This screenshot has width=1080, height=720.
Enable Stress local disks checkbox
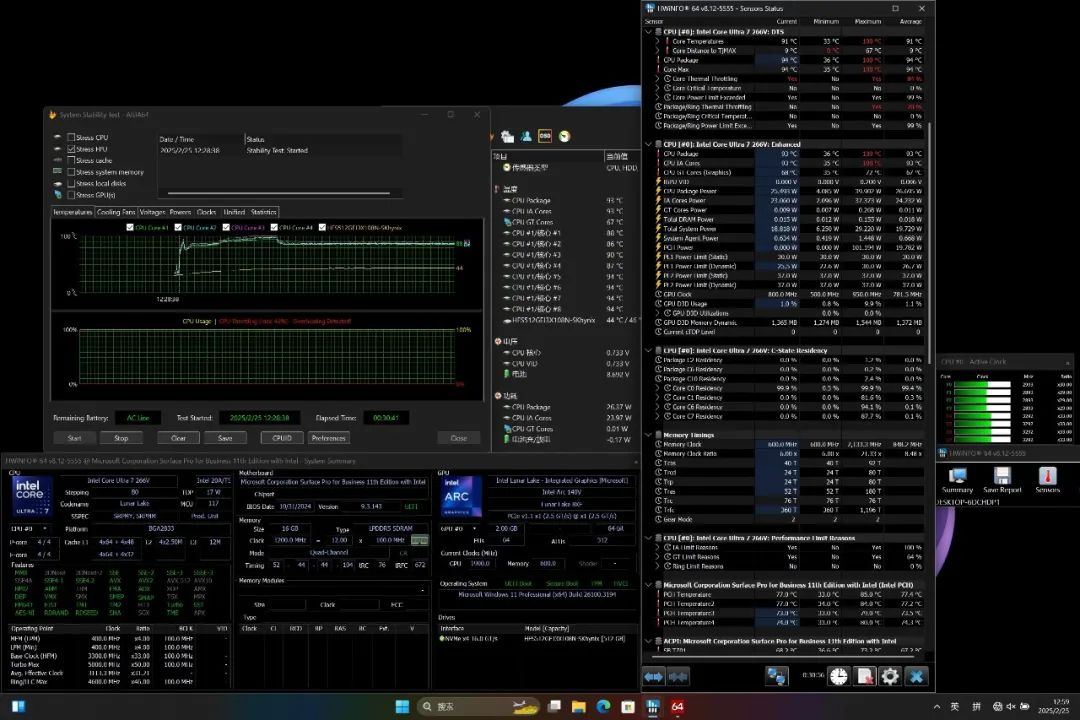point(71,183)
